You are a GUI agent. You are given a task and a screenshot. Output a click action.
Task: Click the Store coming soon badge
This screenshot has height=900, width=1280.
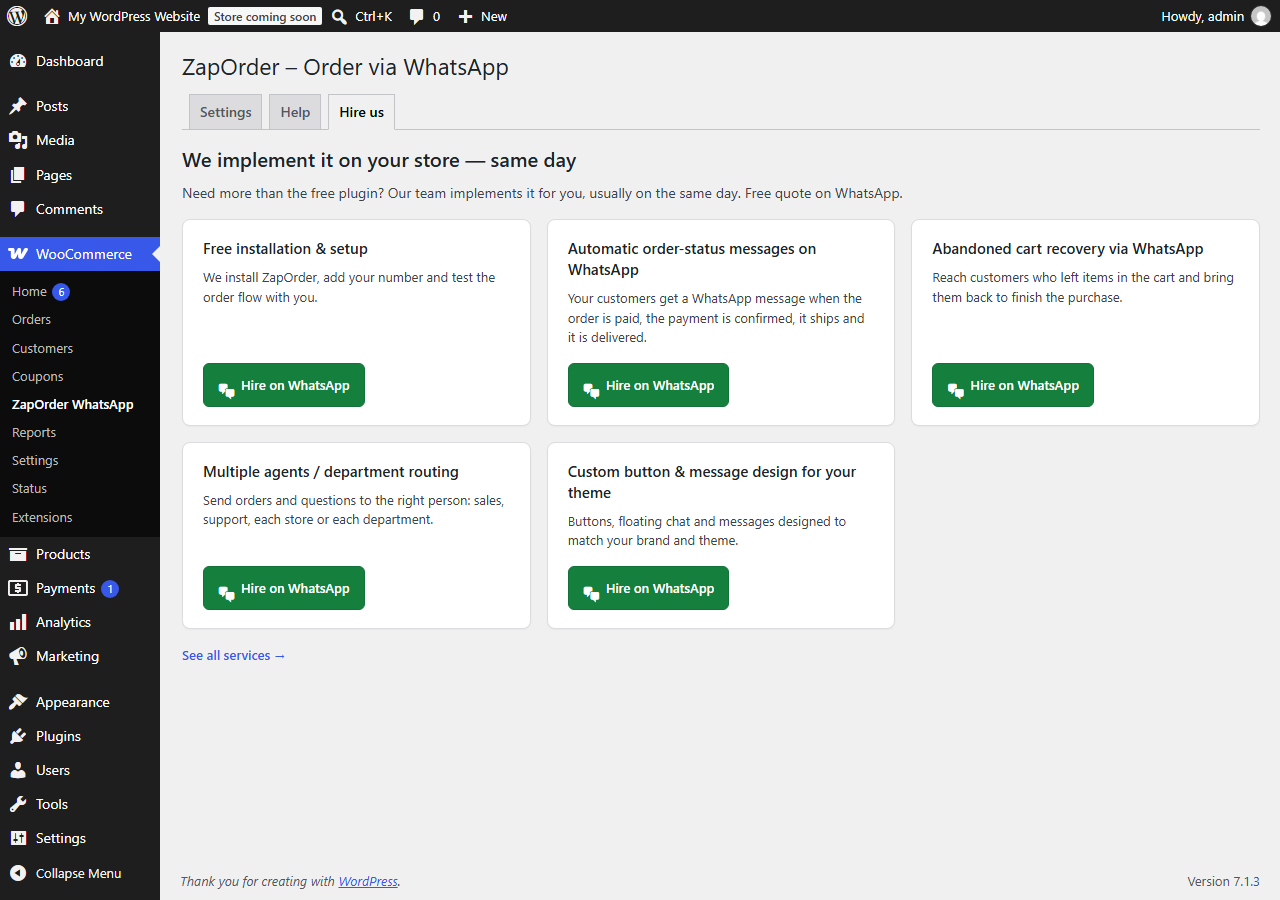tap(265, 16)
